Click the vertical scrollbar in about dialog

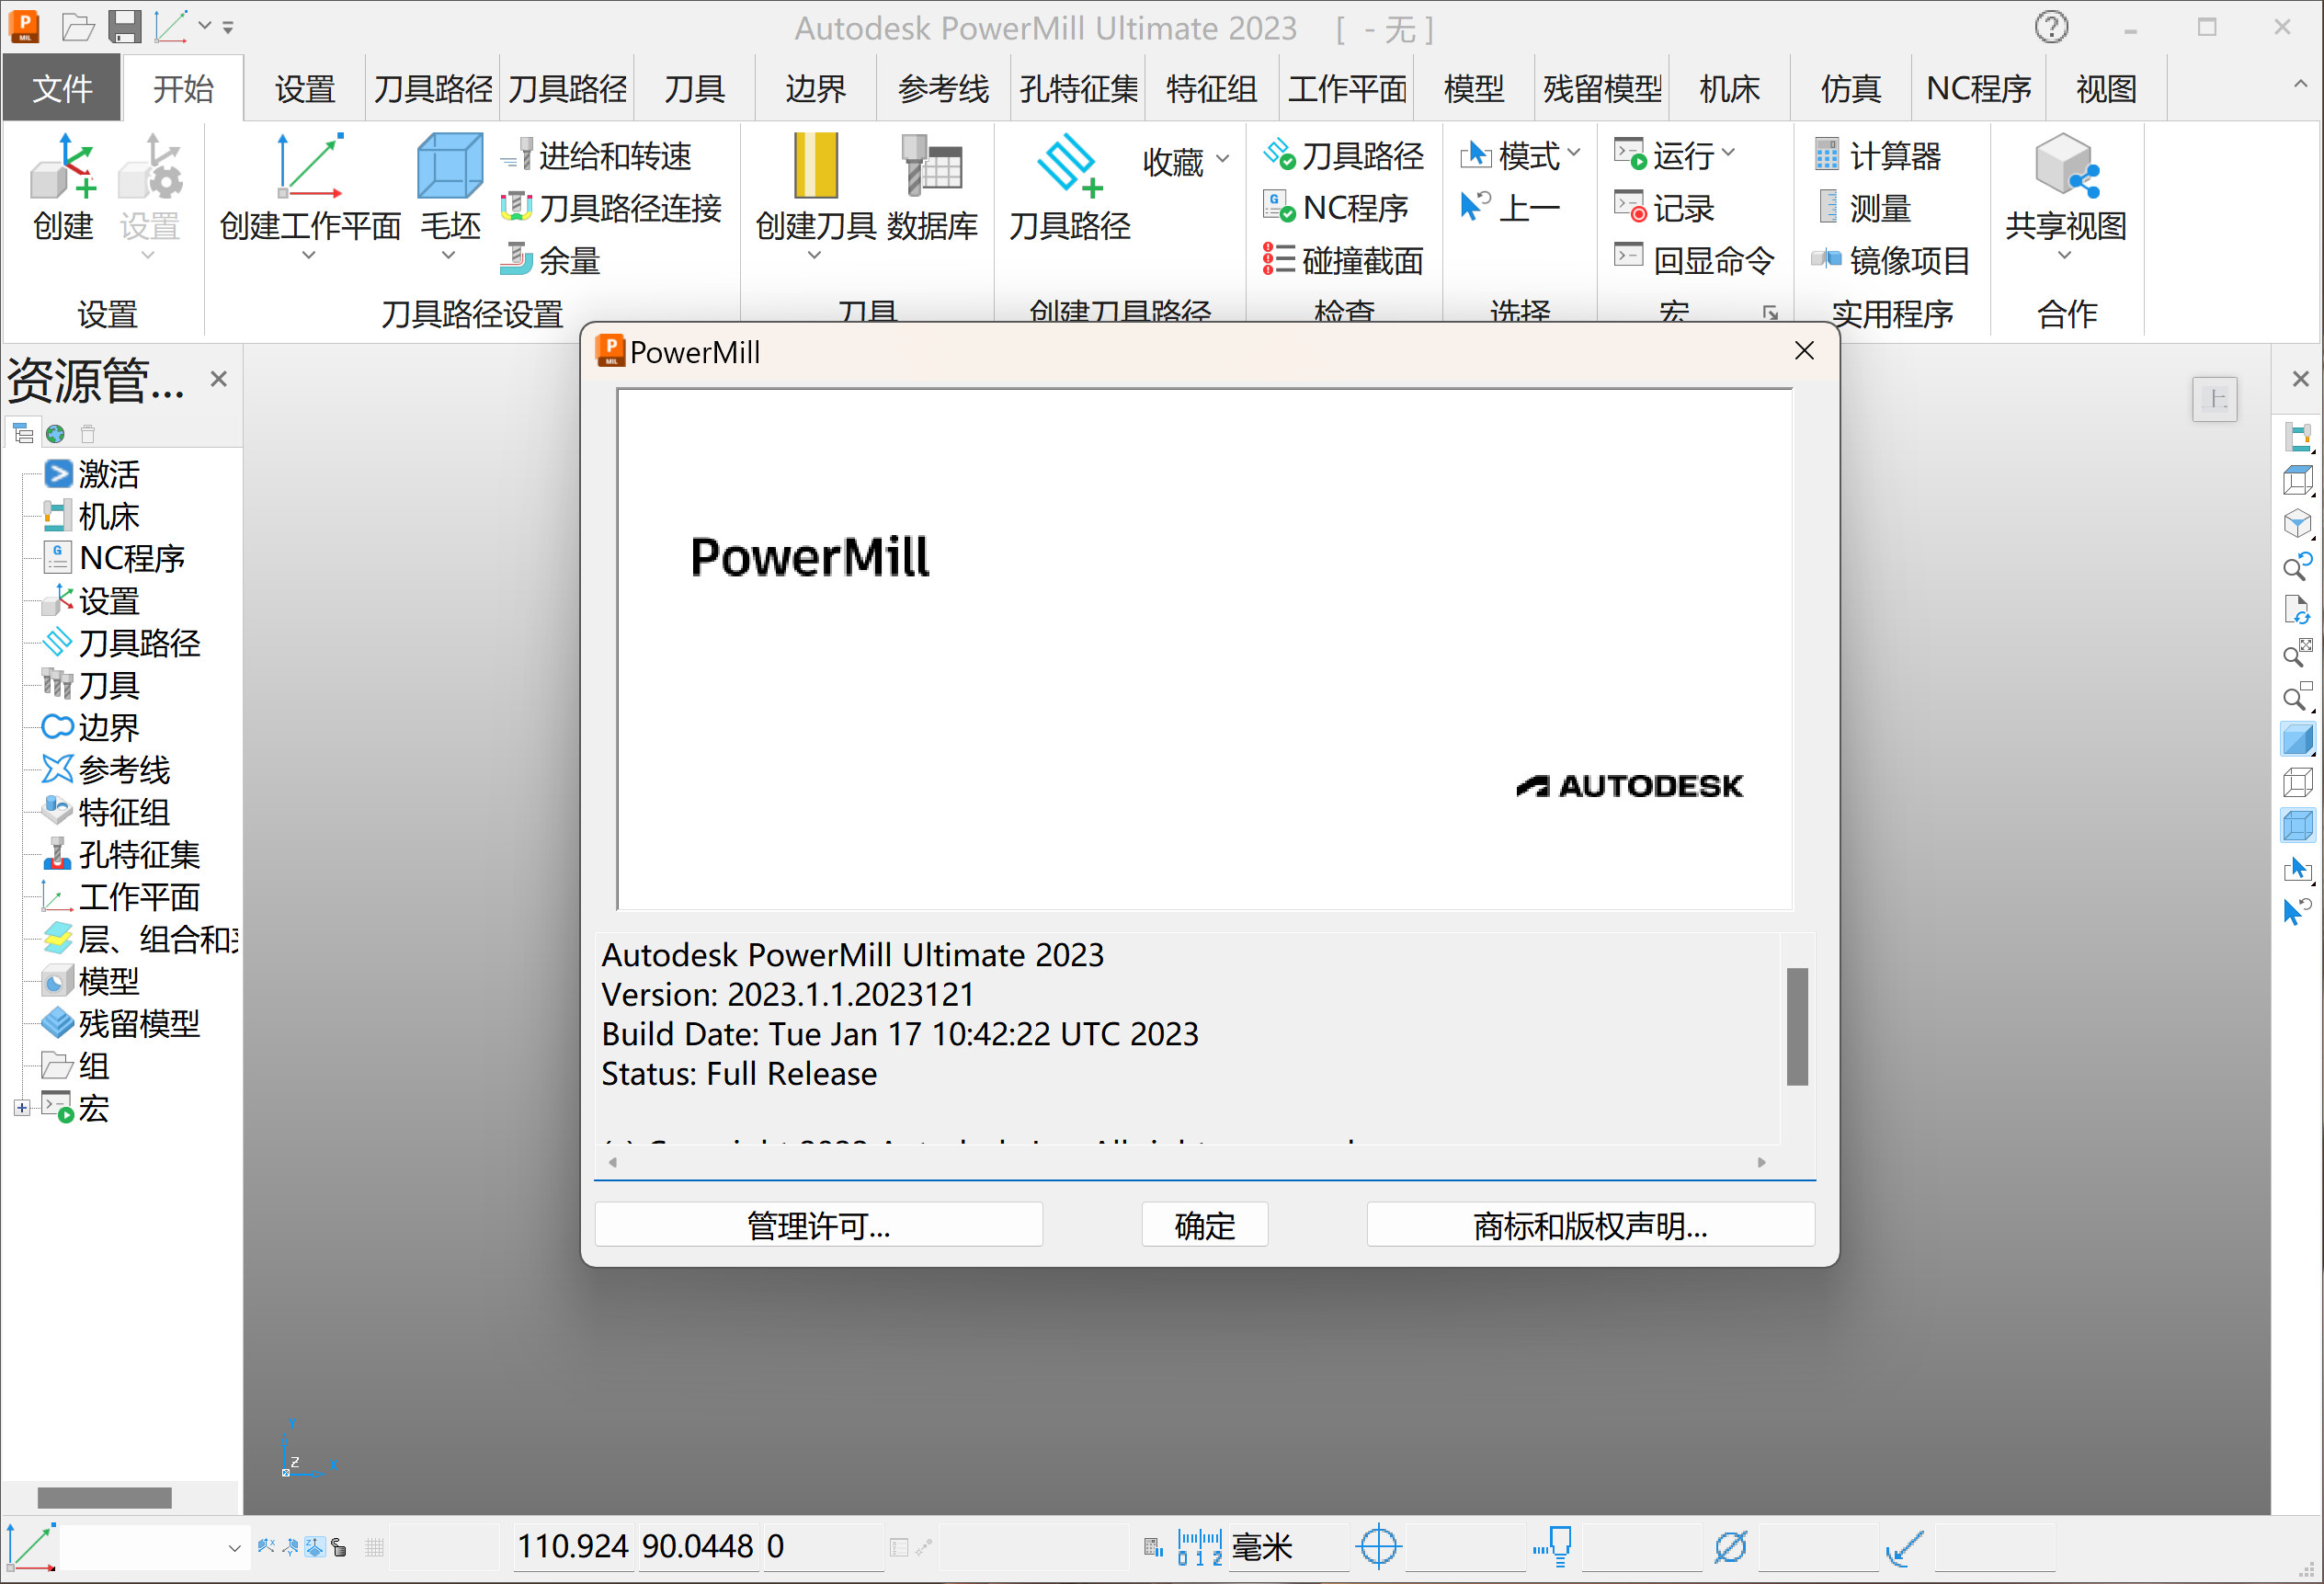[x=1797, y=1026]
